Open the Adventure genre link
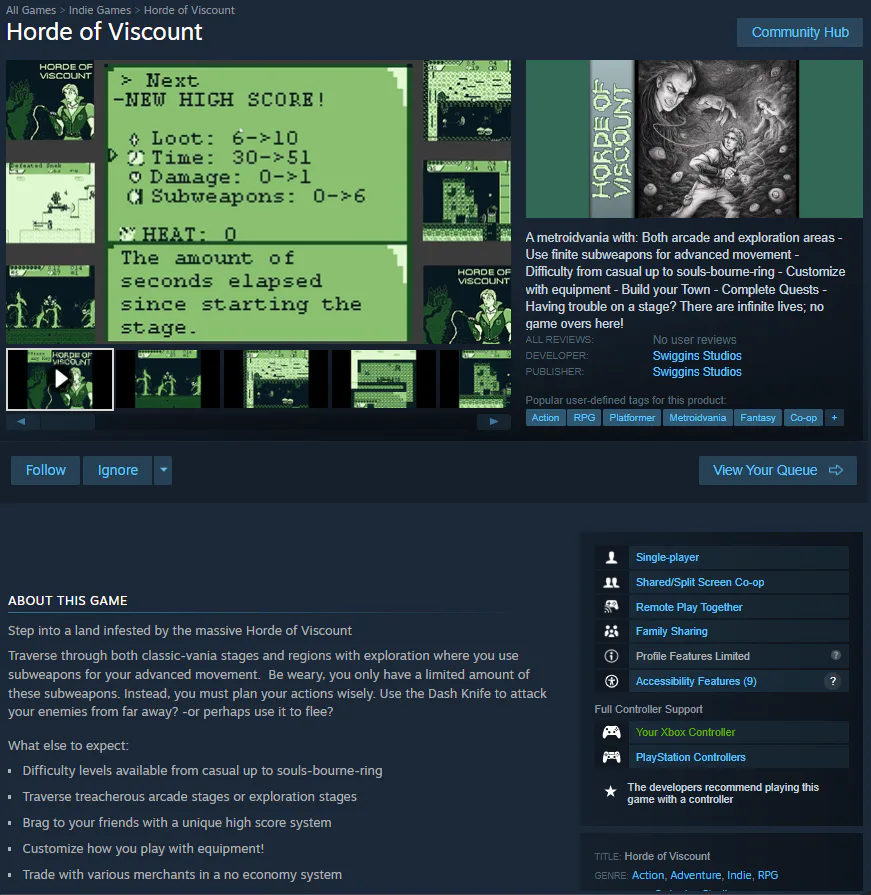Viewport: 871px width, 895px height. tap(695, 875)
